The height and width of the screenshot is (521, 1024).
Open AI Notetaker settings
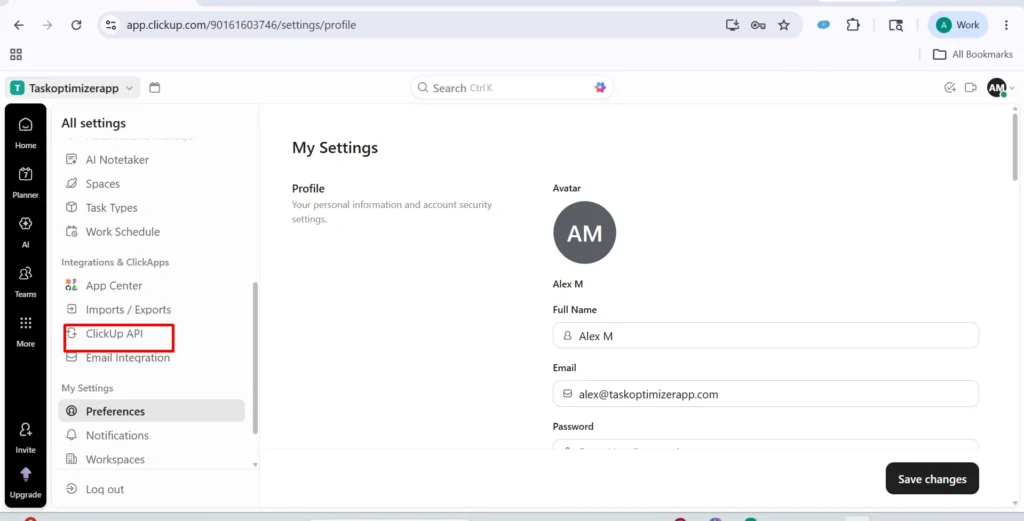pos(153,160)
